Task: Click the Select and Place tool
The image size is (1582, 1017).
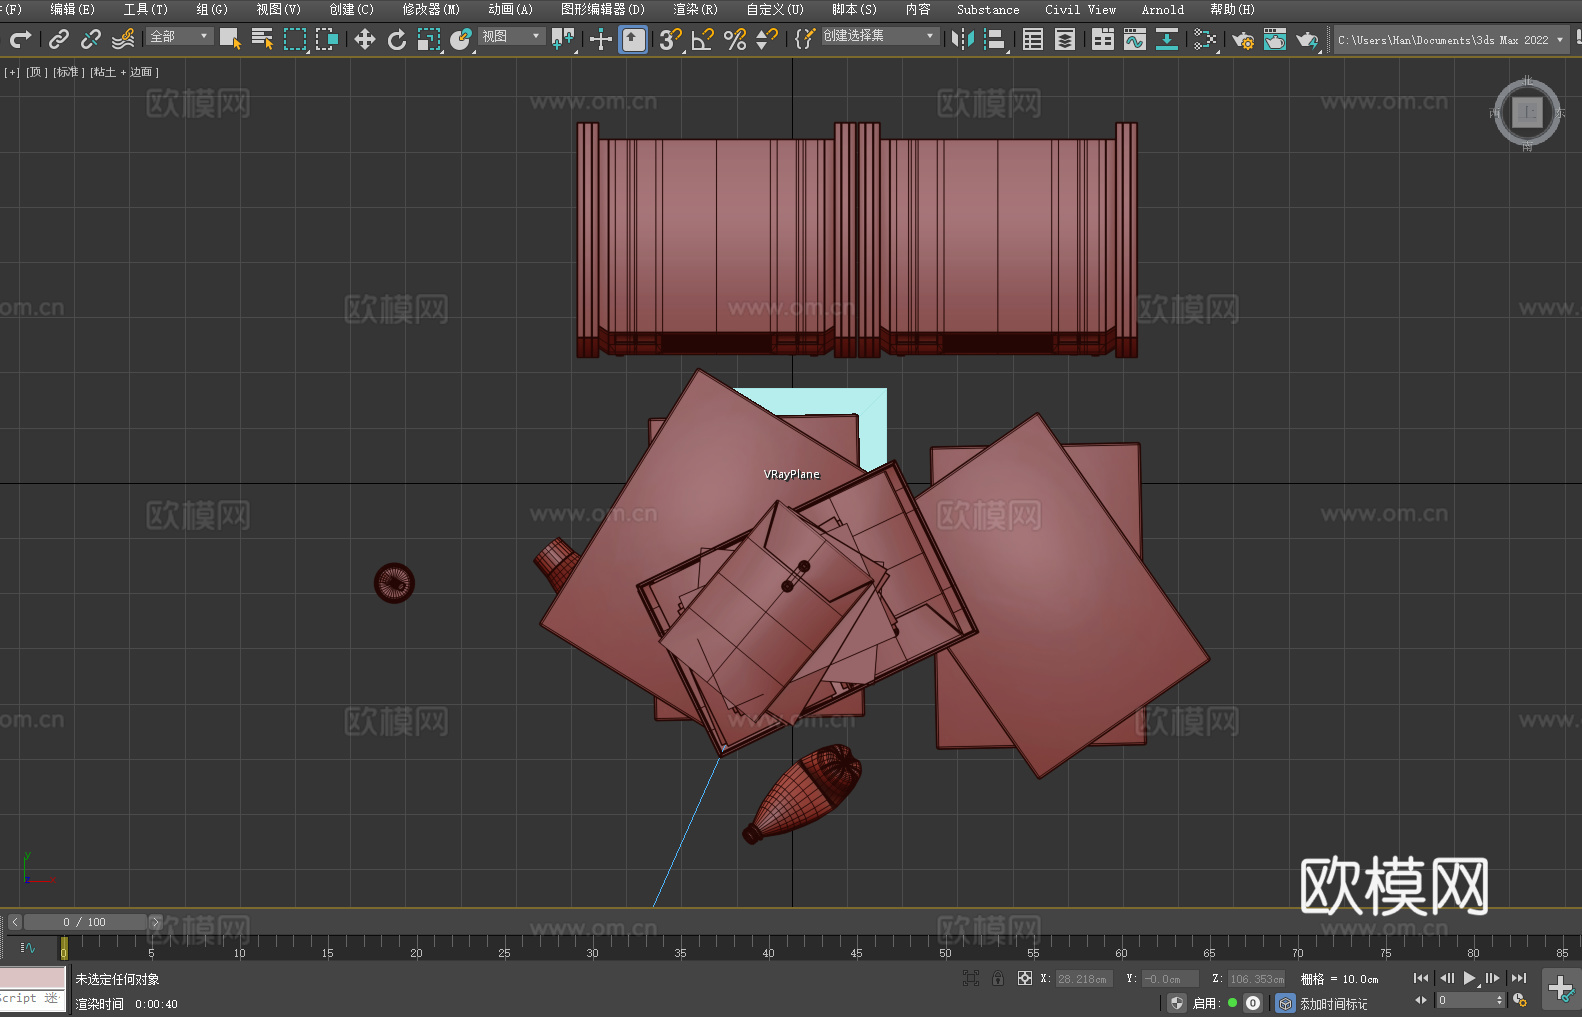Action: (x=461, y=39)
